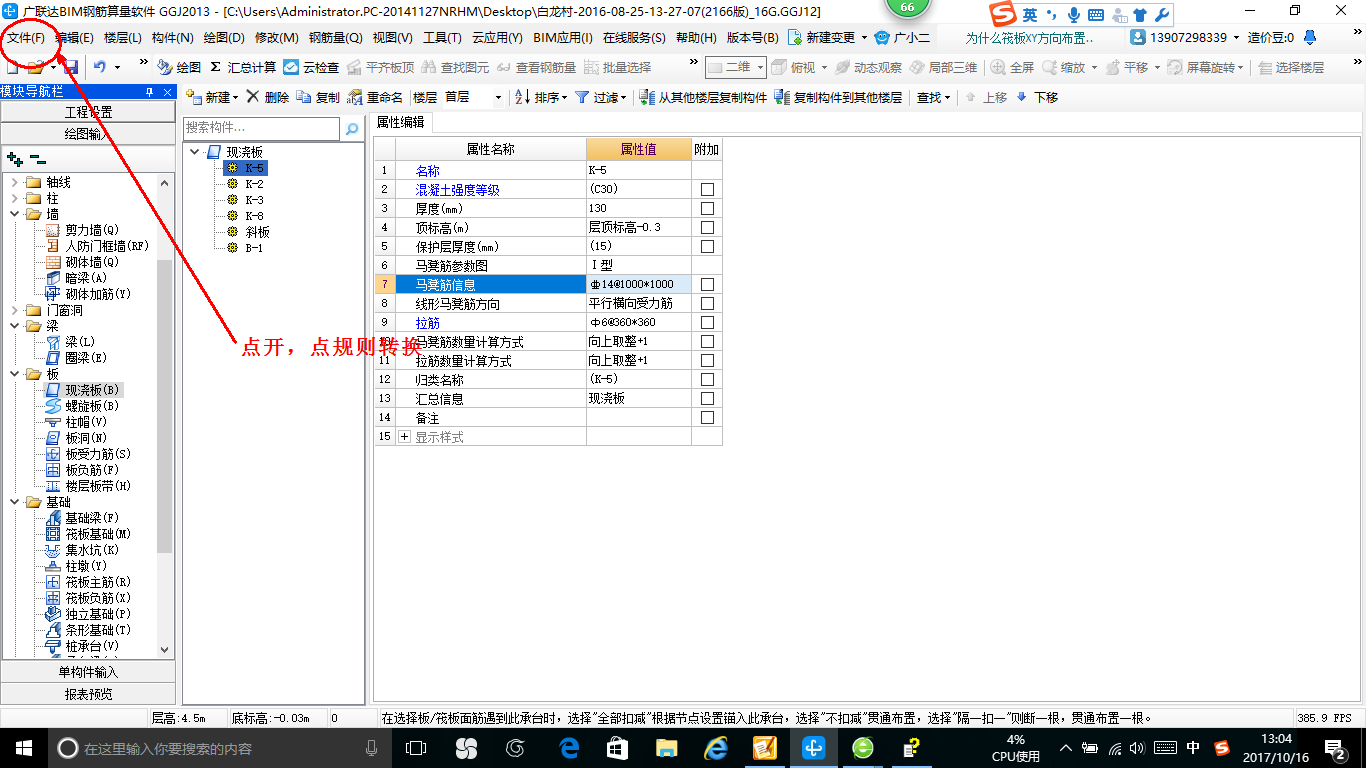The width and height of the screenshot is (1366, 768).
Task: Click 重命名 rename icon
Action: point(375,97)
